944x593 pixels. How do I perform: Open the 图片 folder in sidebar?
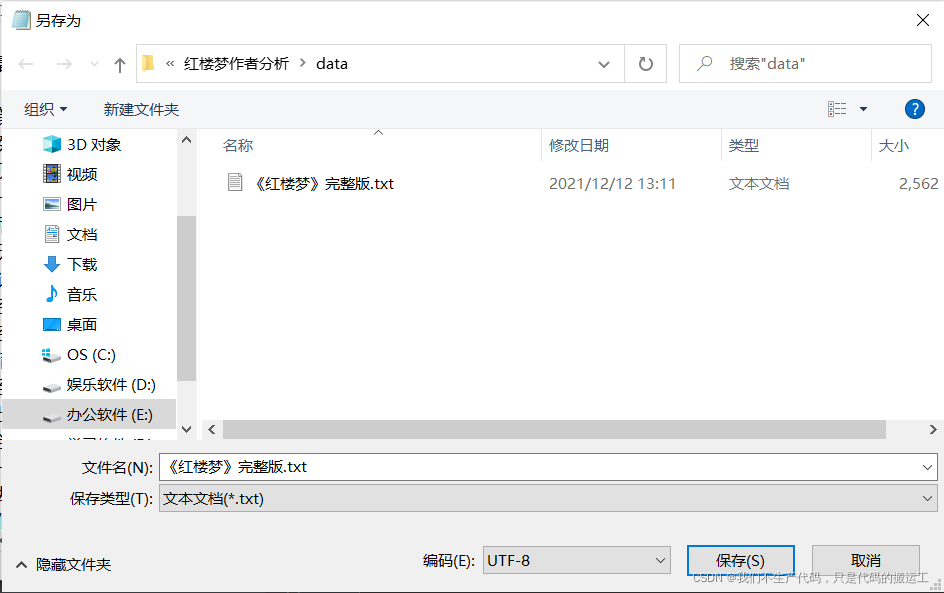(80, 204)
